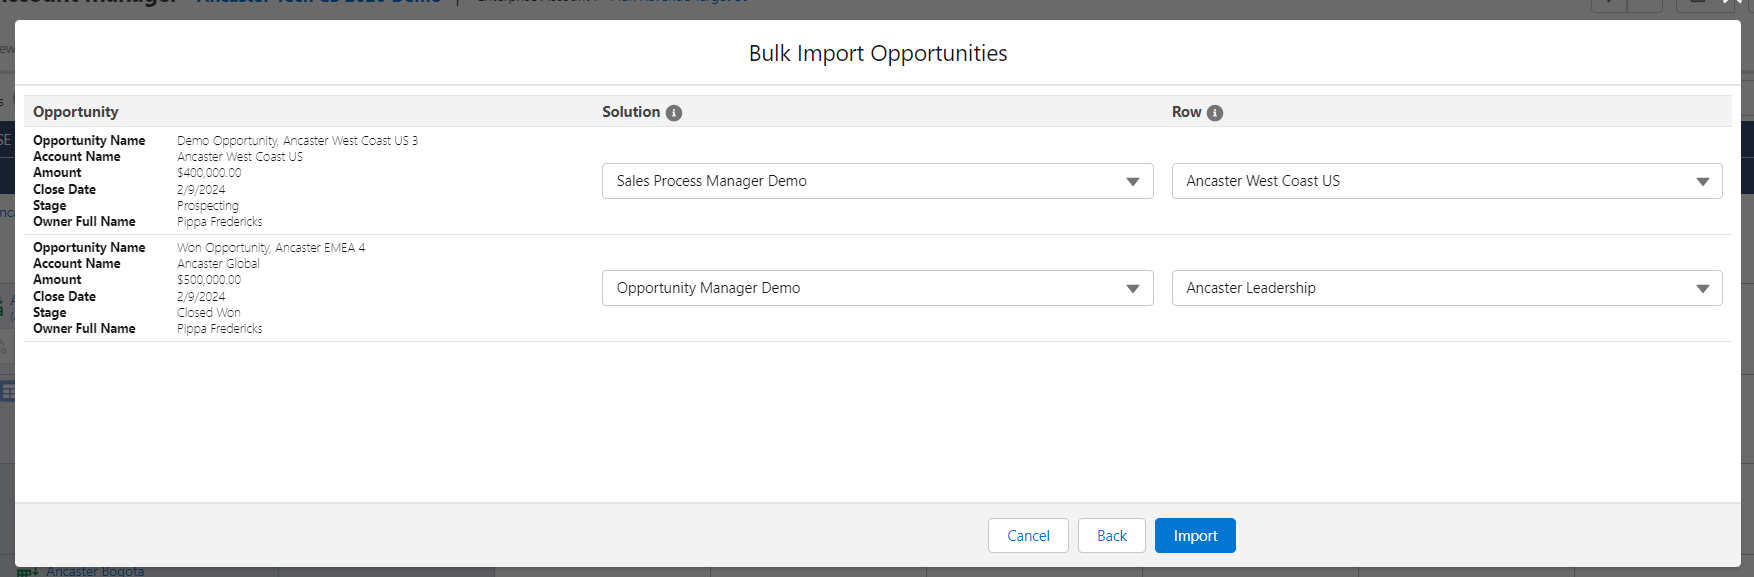
Task: Go Back to the previous import step
Action: click(x=1111, y=536)
